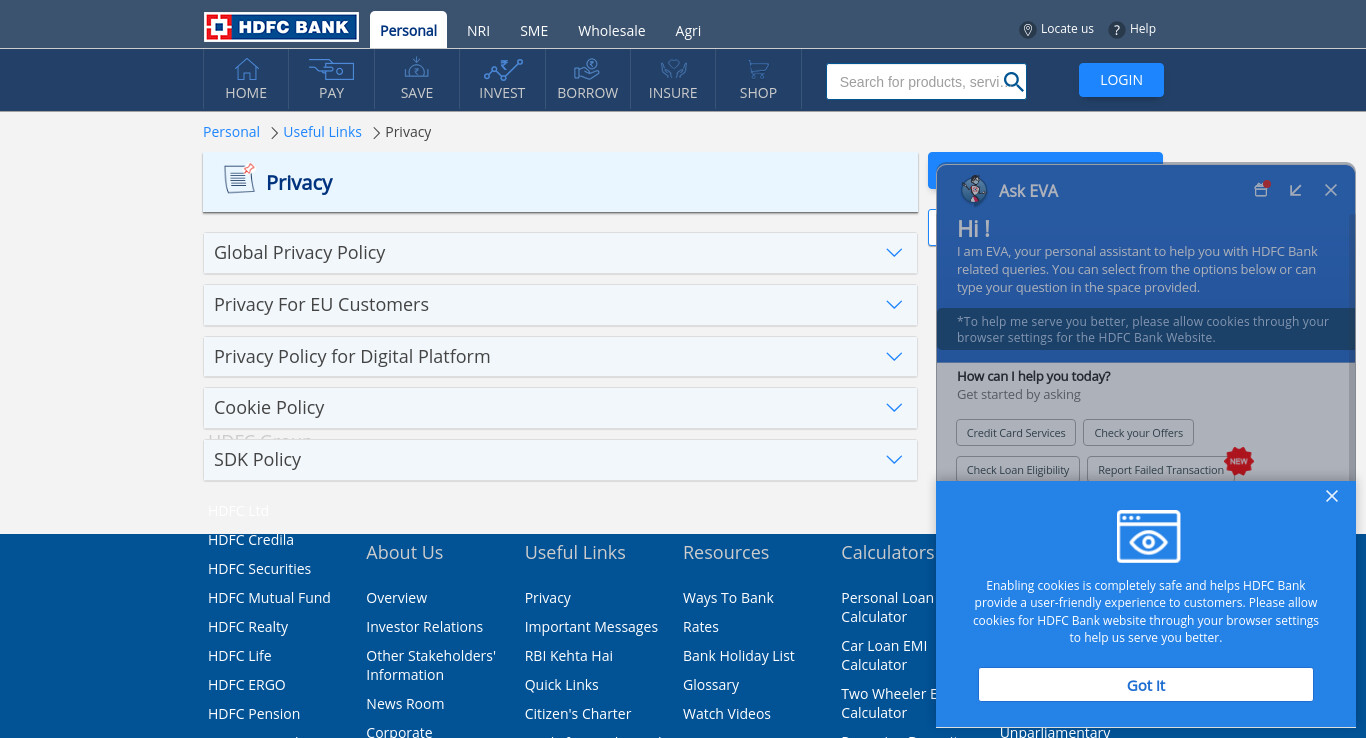Viewport: 1366px width, 738px height.
Task: Expand Privacy For EU Customers section
Action: [560, 305]
